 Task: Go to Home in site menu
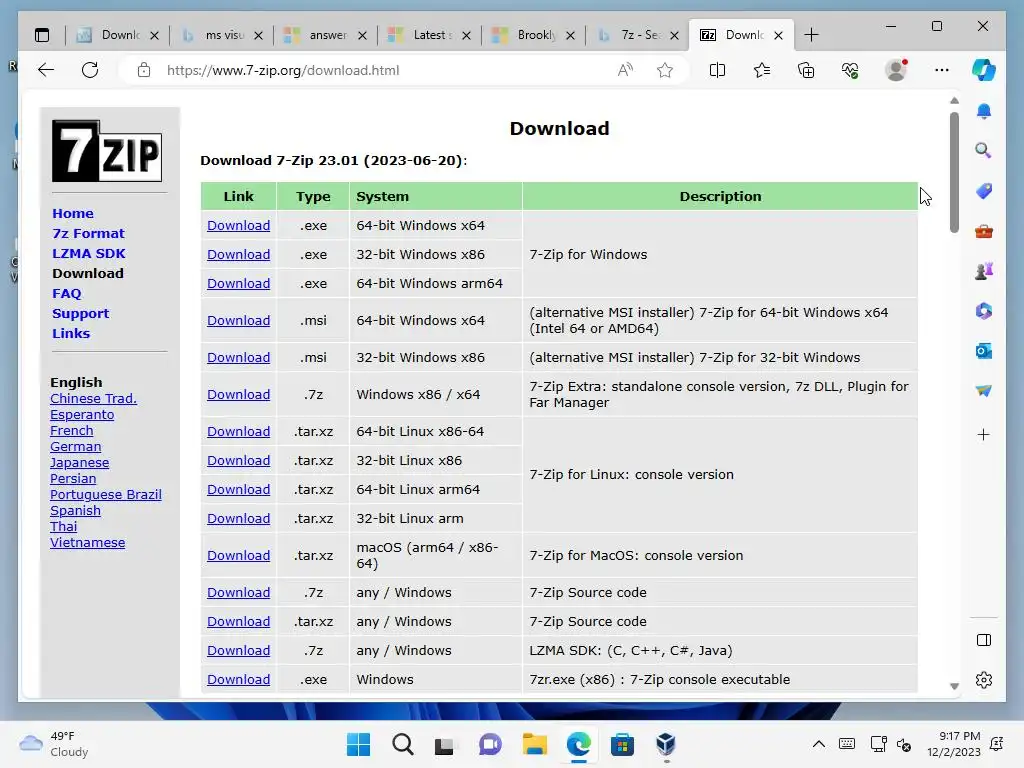point(72,214)
